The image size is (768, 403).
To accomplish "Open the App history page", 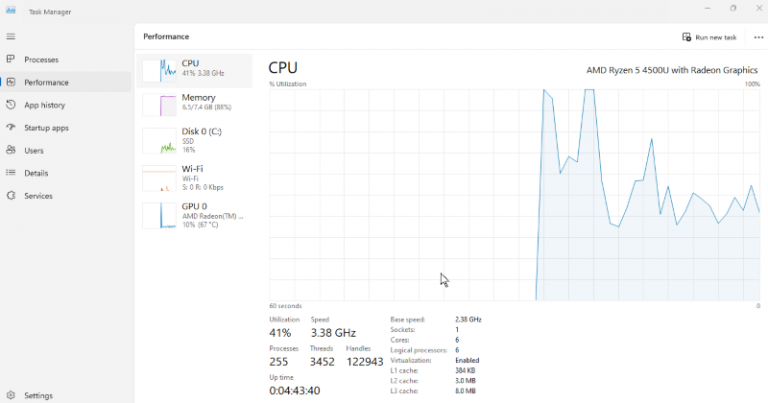I will [45, 105].
